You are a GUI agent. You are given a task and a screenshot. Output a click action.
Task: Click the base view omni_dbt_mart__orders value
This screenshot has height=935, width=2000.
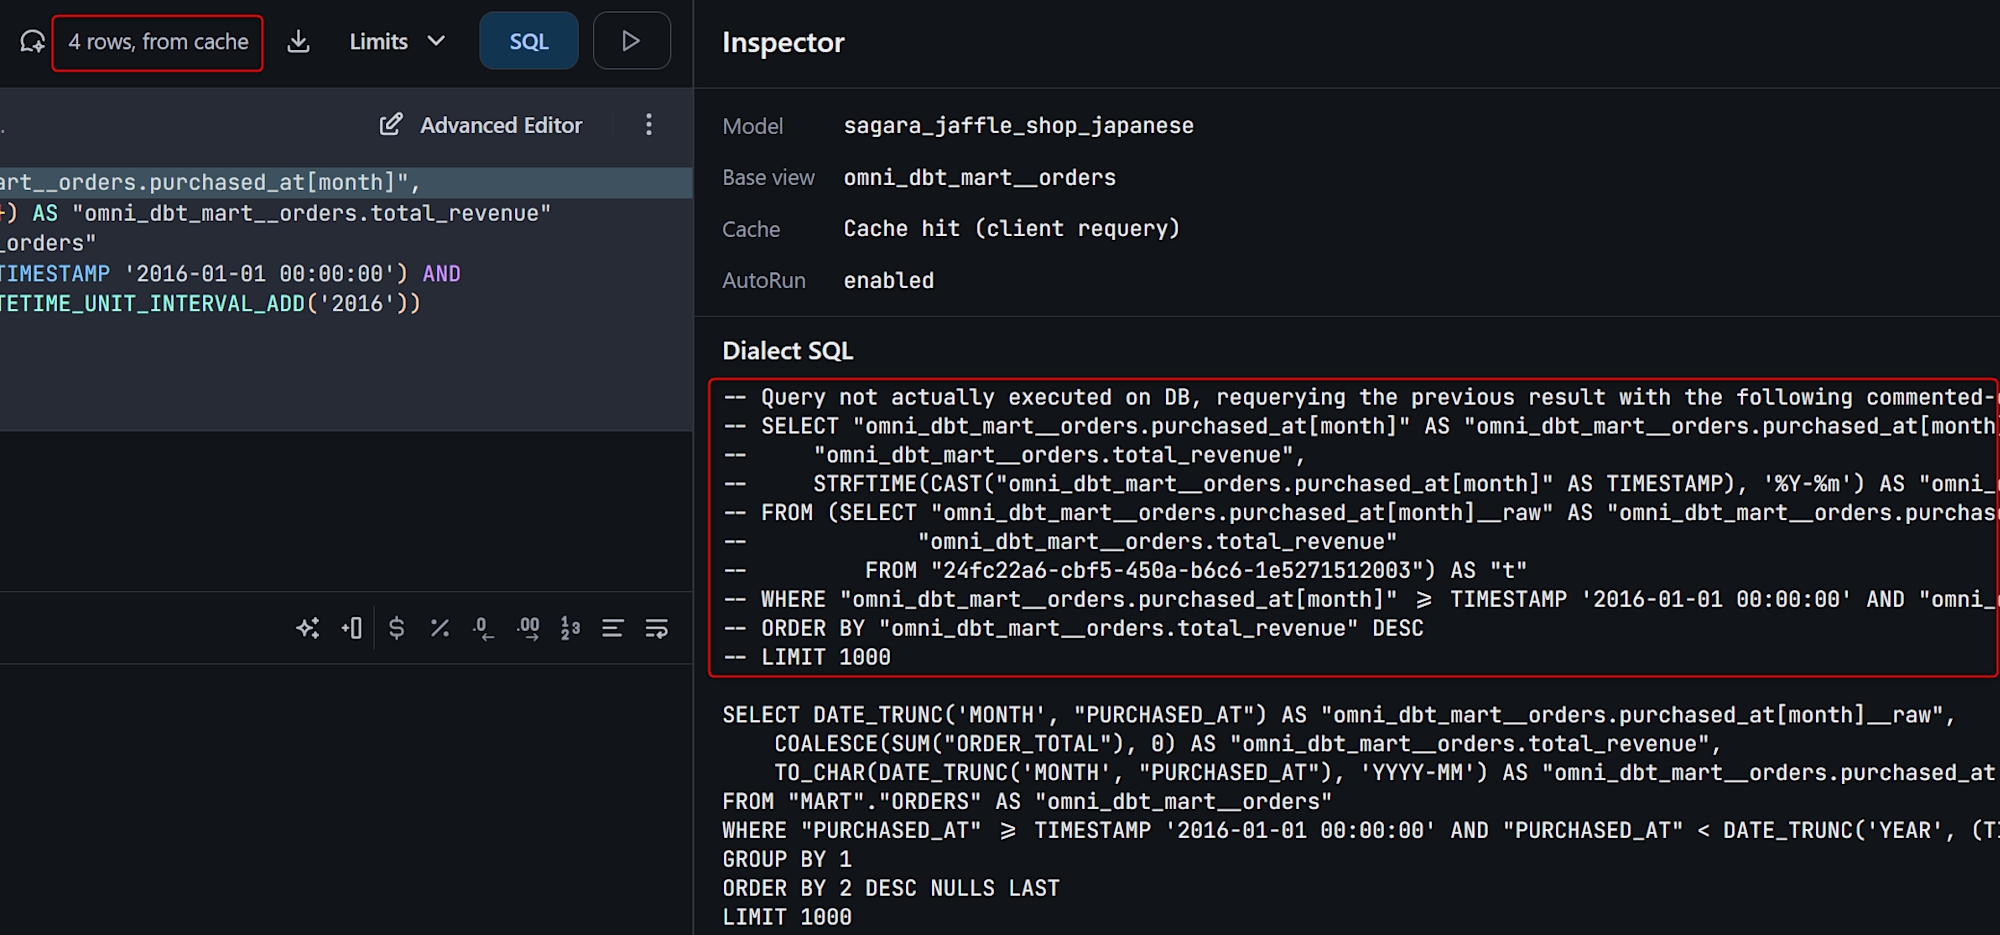tap(979, 178)
